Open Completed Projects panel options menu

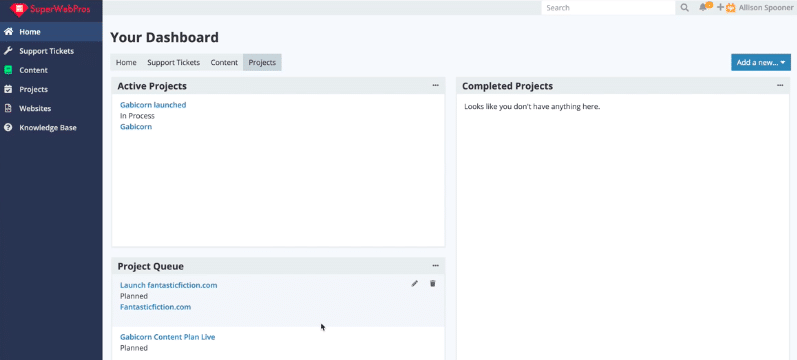point(780,85)
